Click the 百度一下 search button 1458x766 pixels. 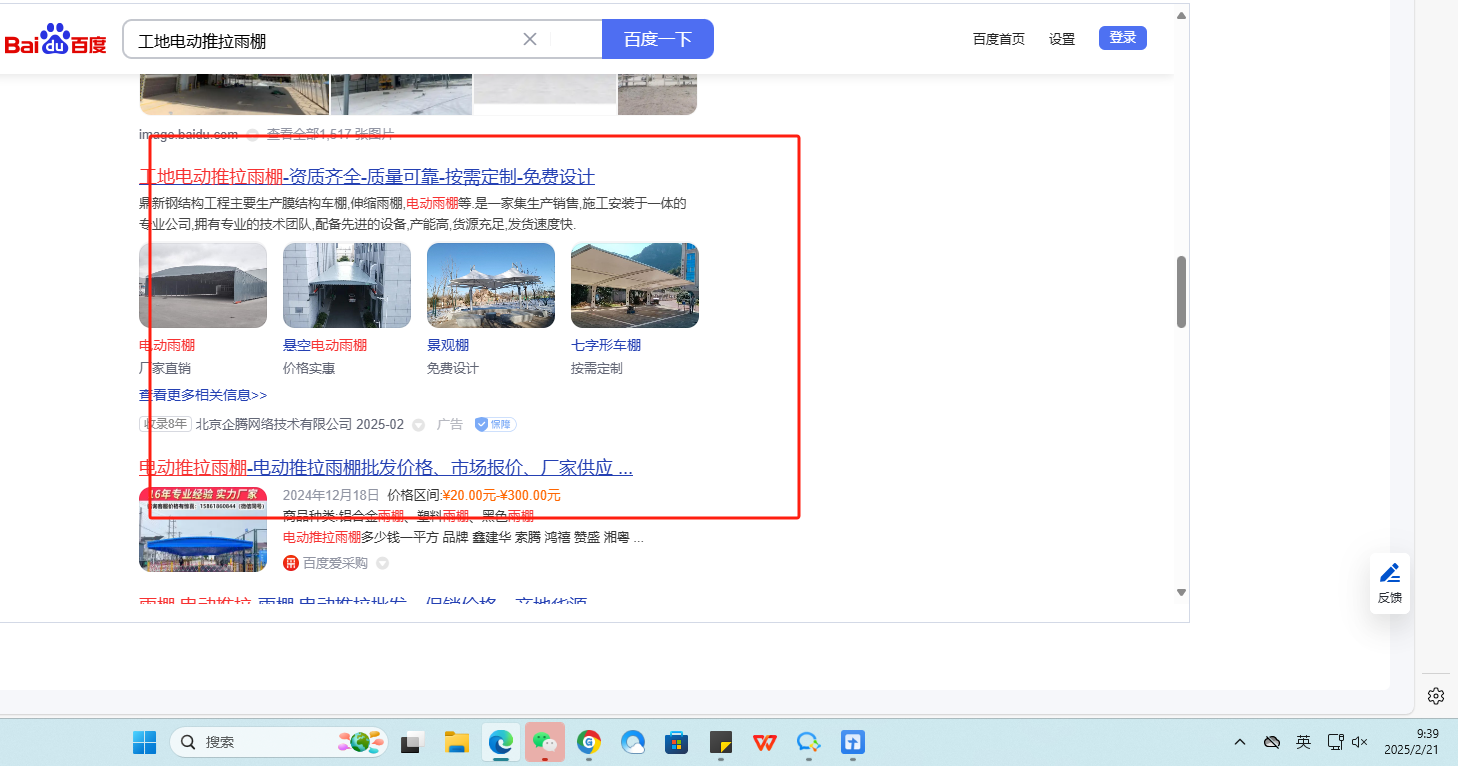657,39
